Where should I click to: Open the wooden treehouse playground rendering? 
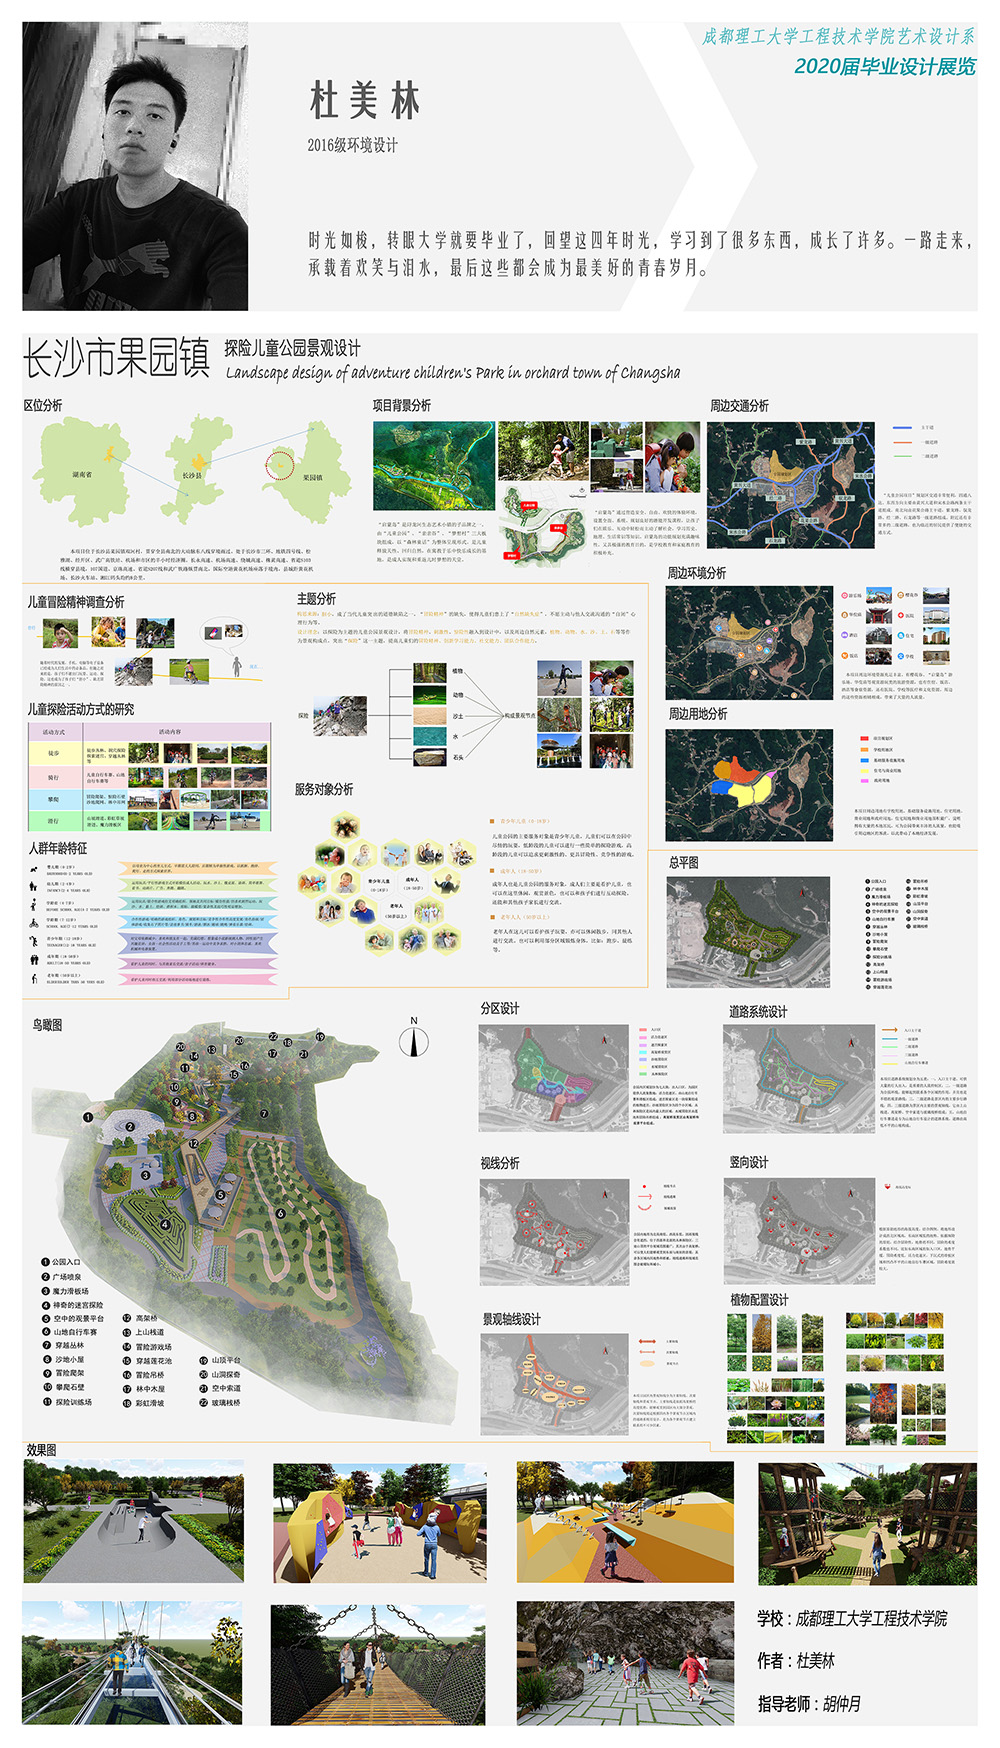coord(868,1523)
